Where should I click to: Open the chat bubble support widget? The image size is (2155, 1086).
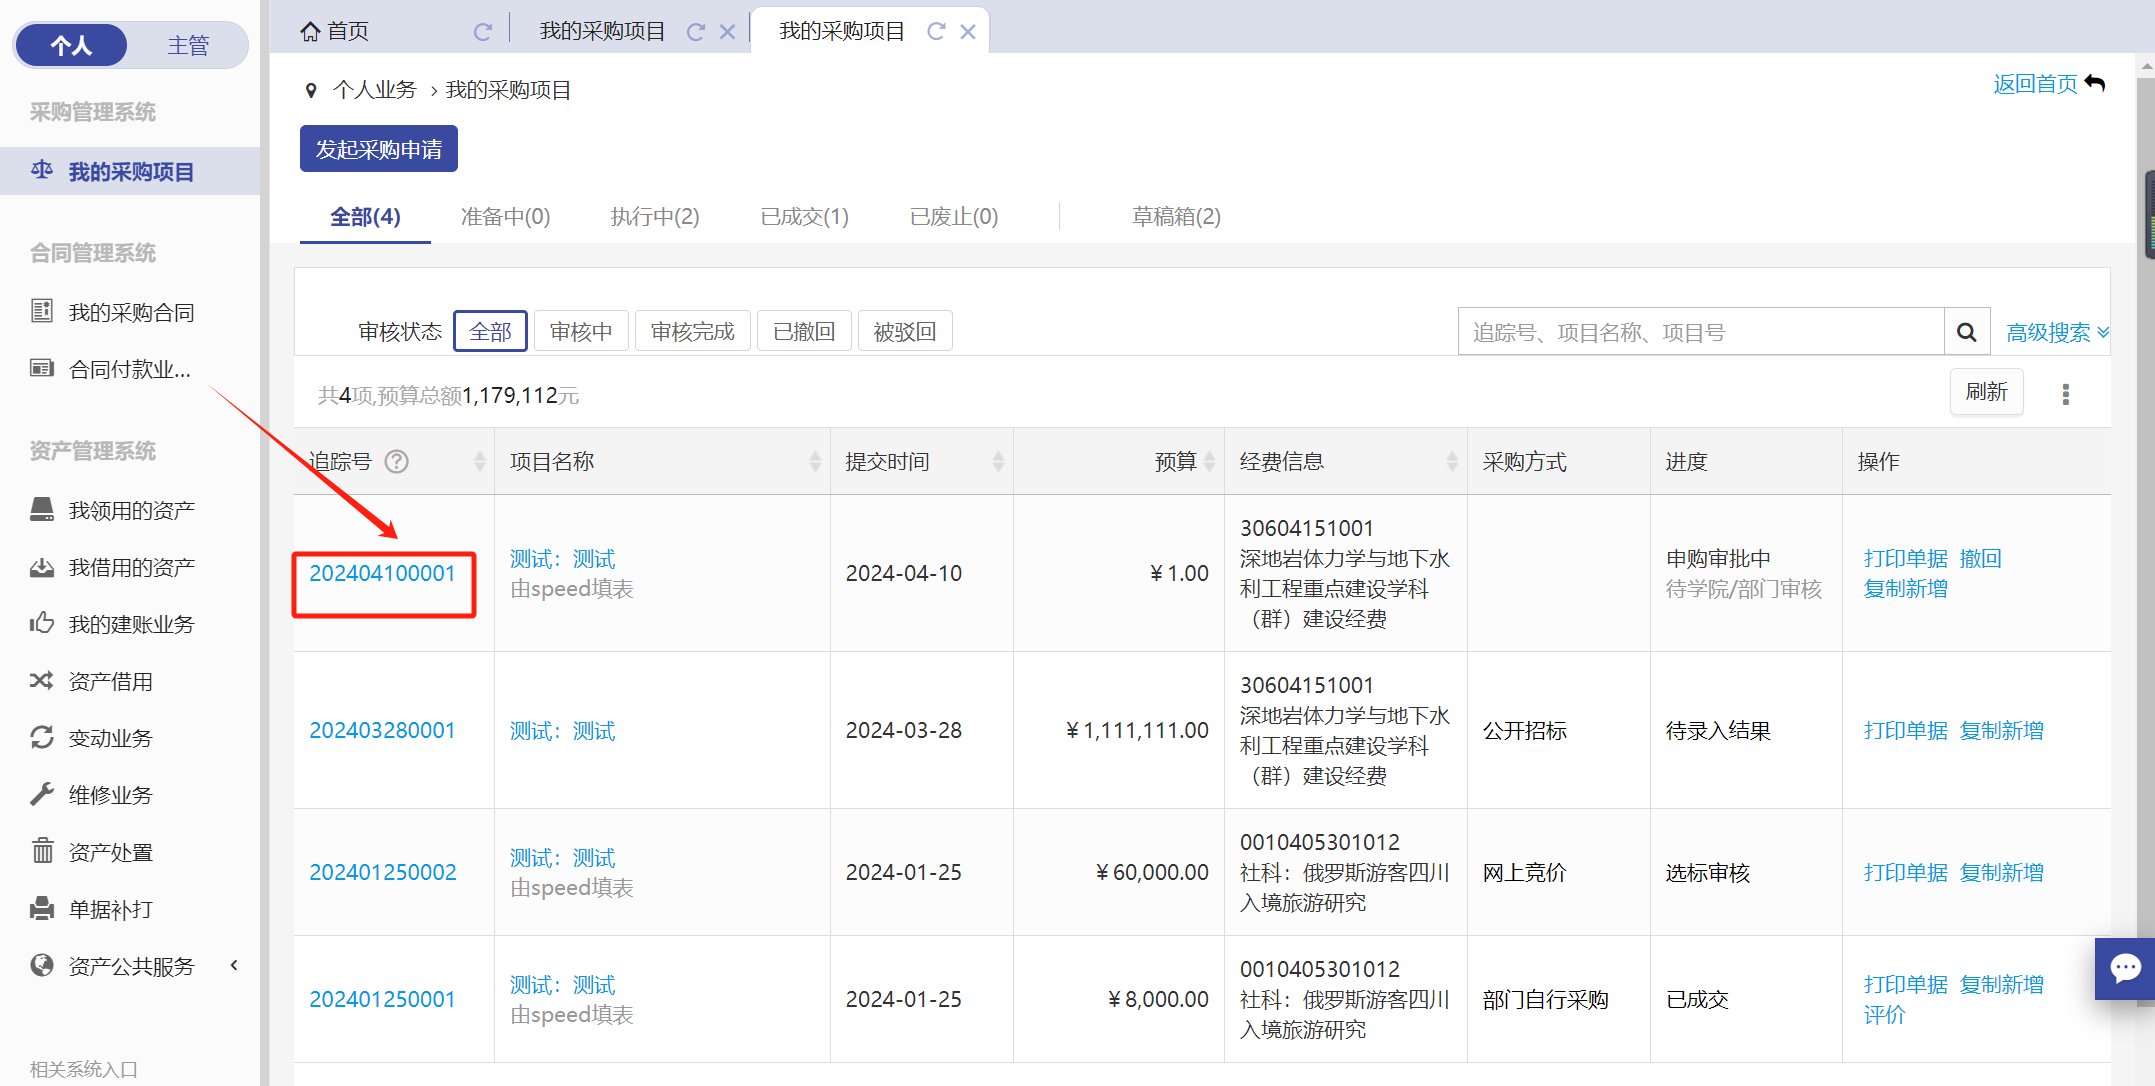[2125, 967]
